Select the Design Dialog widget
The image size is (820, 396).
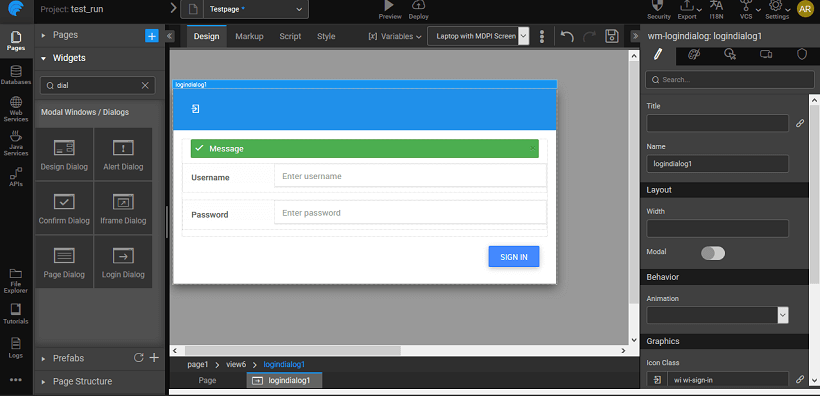pyautogui.click(x=64, y=155)
